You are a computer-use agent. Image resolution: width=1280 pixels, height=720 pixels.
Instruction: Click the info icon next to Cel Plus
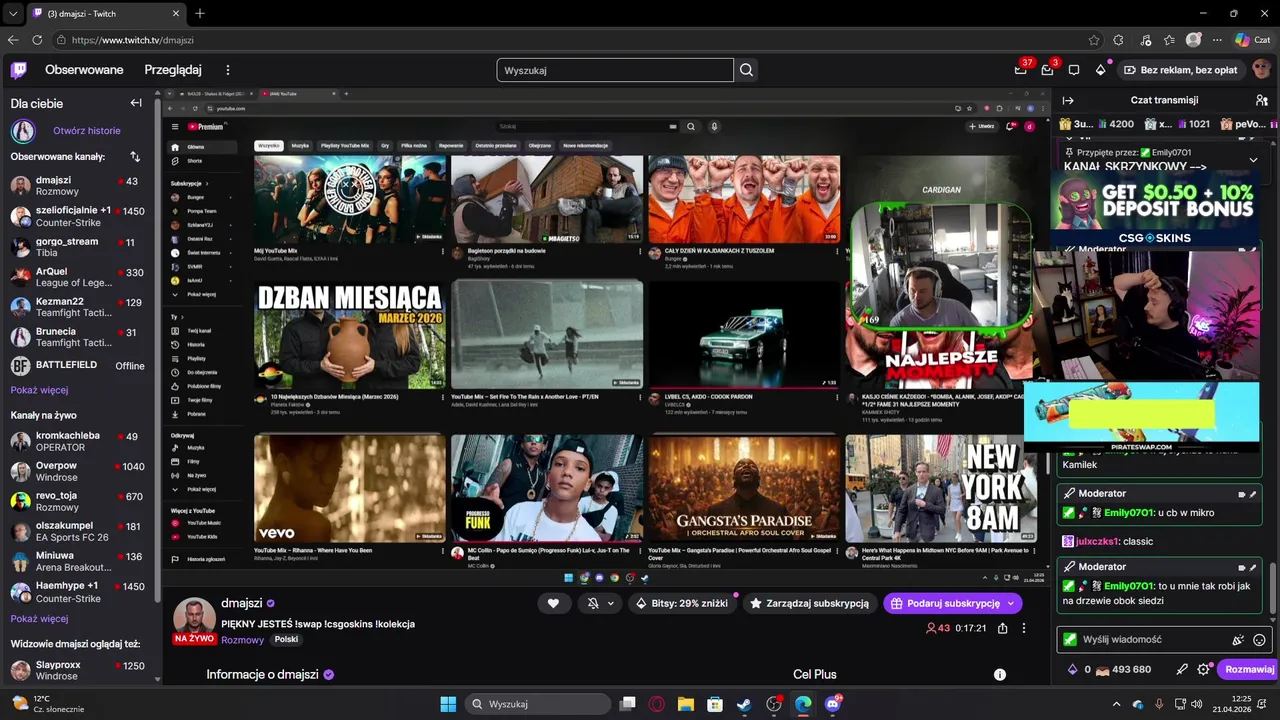[x=999, y=675]
